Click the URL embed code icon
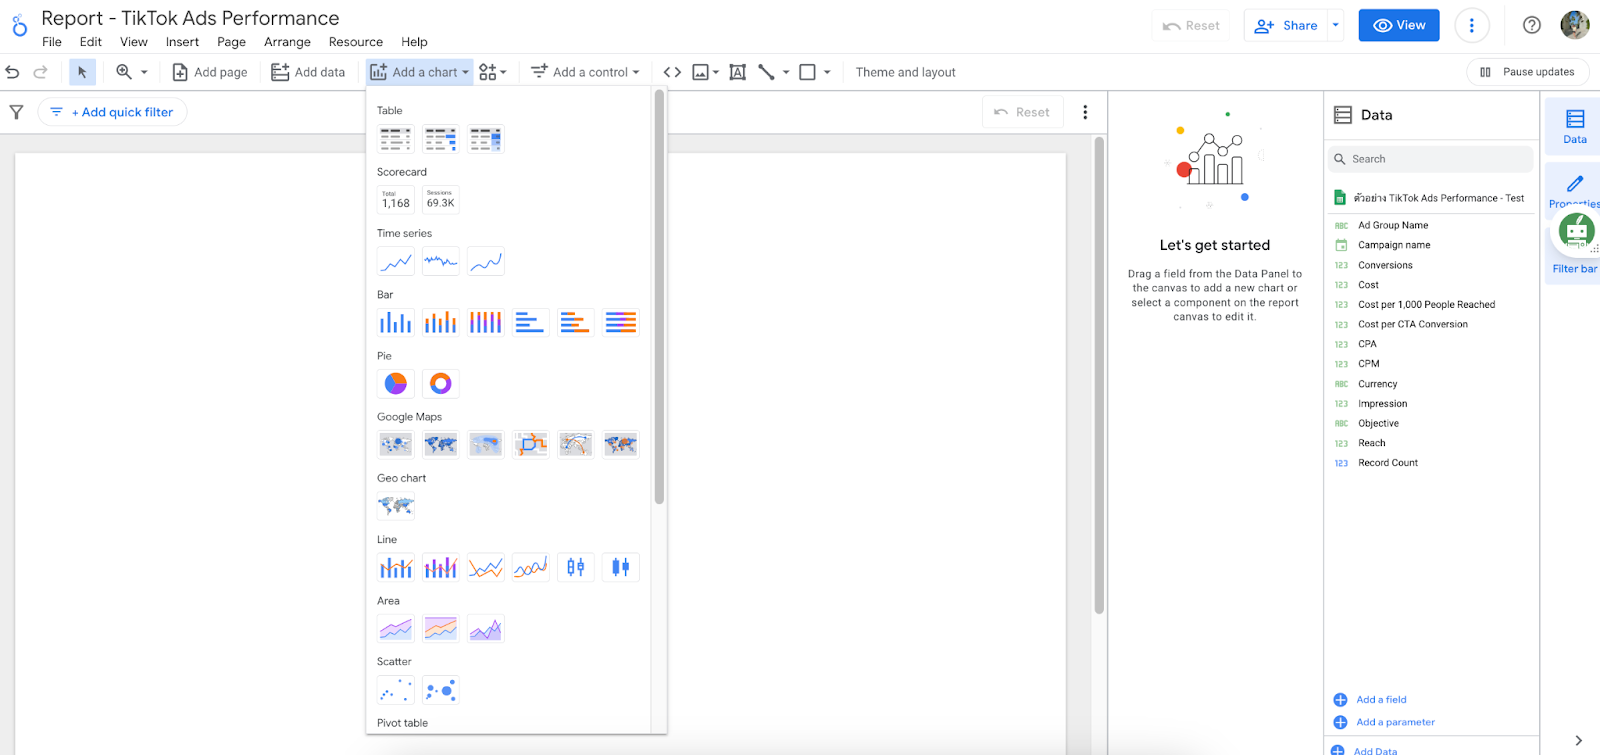 coord(672,72)
